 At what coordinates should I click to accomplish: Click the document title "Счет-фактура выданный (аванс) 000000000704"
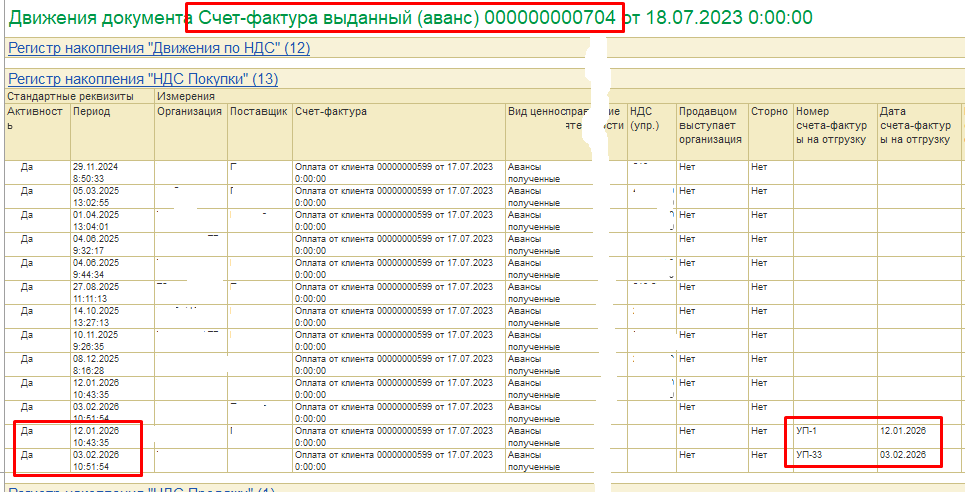(406, 18)
